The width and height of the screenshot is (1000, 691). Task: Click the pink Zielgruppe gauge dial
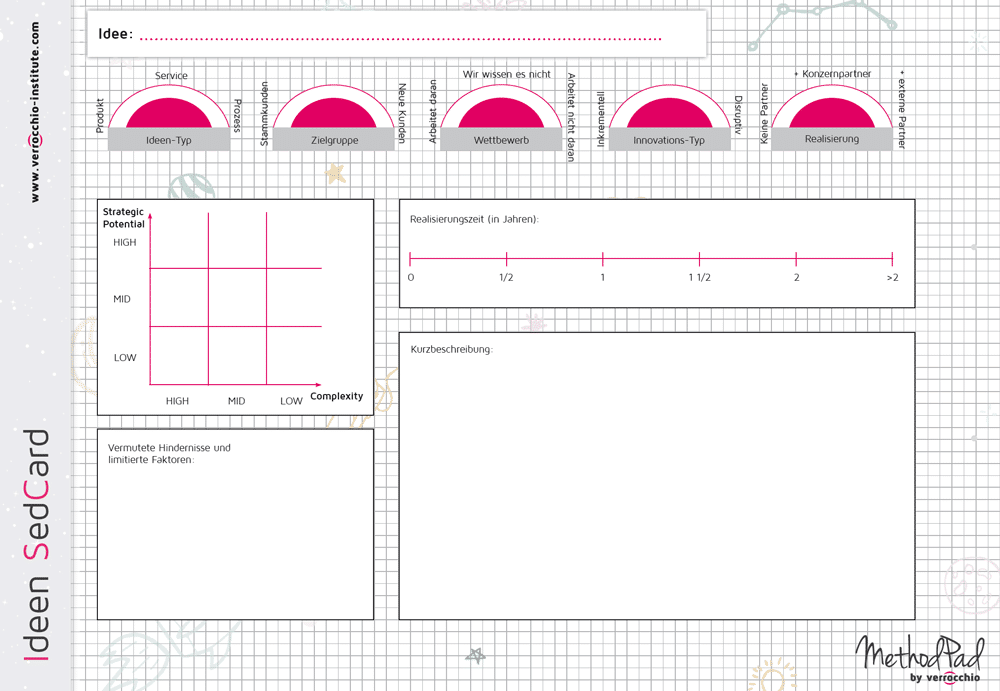(334, 113)
